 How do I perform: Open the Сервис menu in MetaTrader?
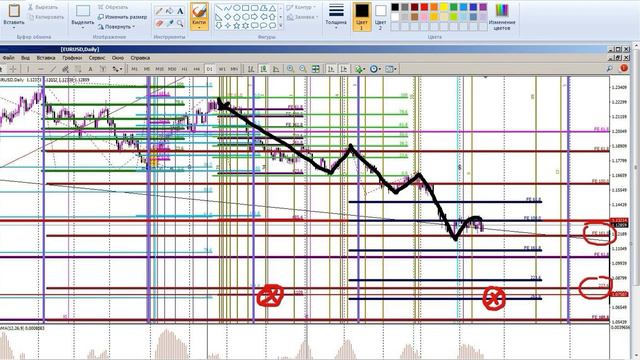[97, 58]
